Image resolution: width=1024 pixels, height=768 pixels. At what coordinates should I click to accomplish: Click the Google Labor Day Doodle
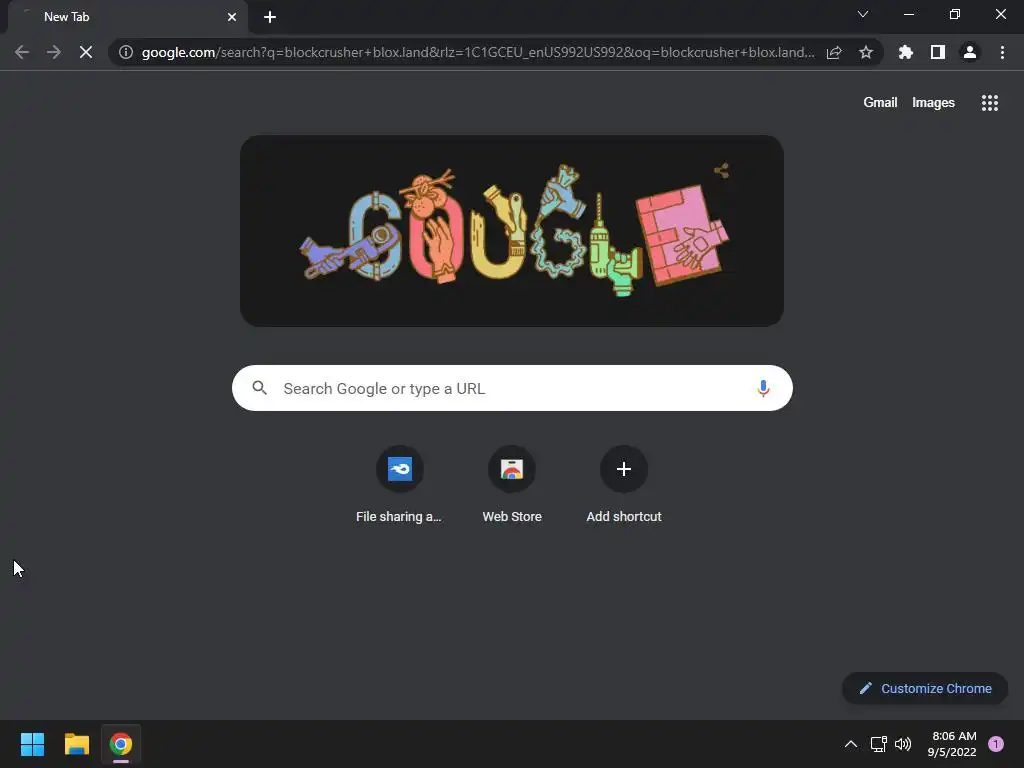512,231
